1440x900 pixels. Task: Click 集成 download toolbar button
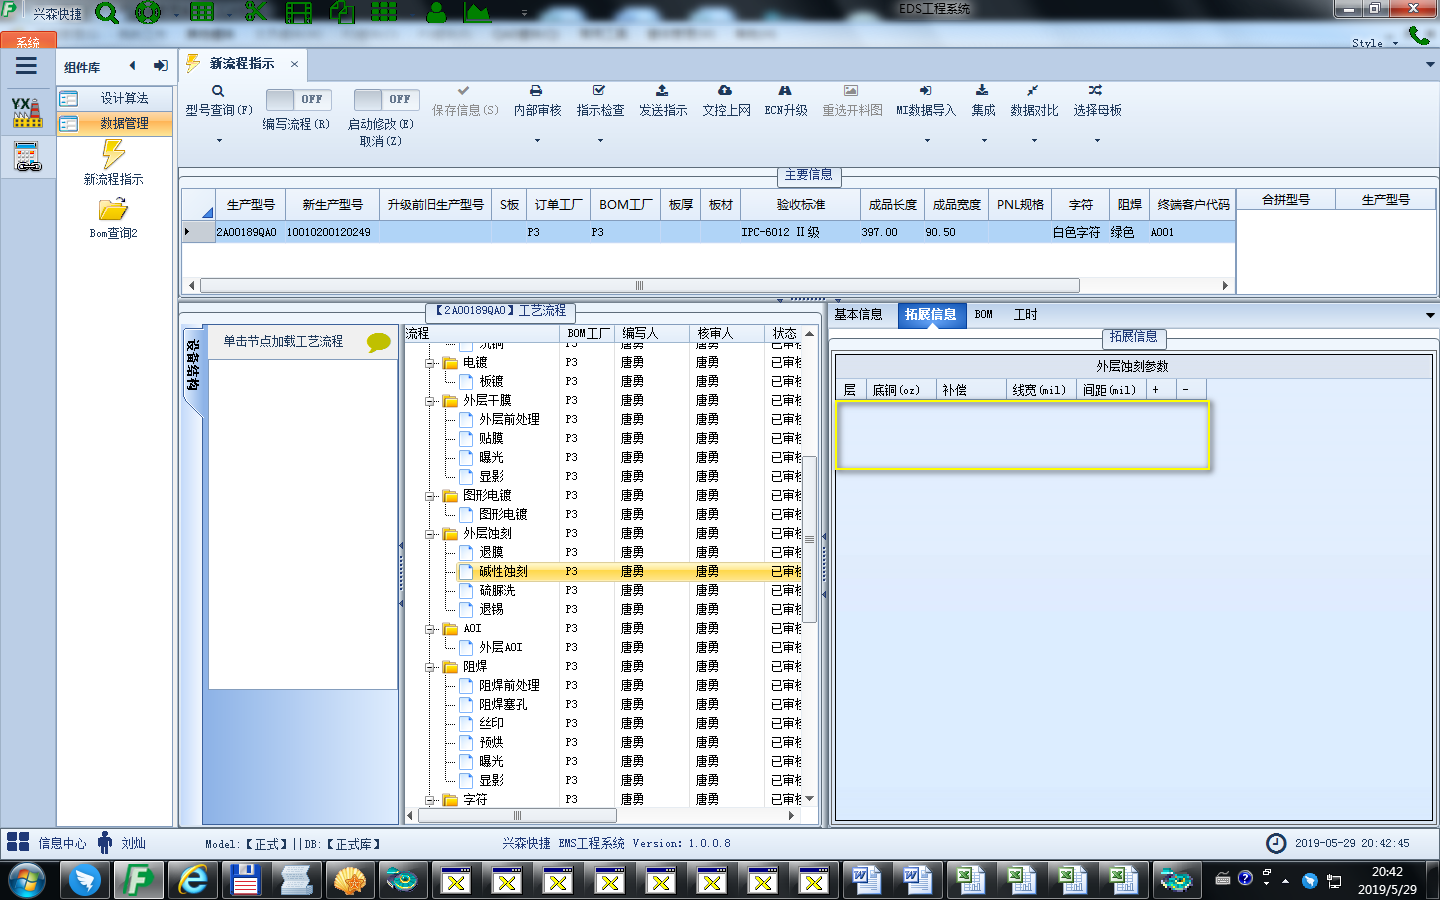tap(983, 101)
